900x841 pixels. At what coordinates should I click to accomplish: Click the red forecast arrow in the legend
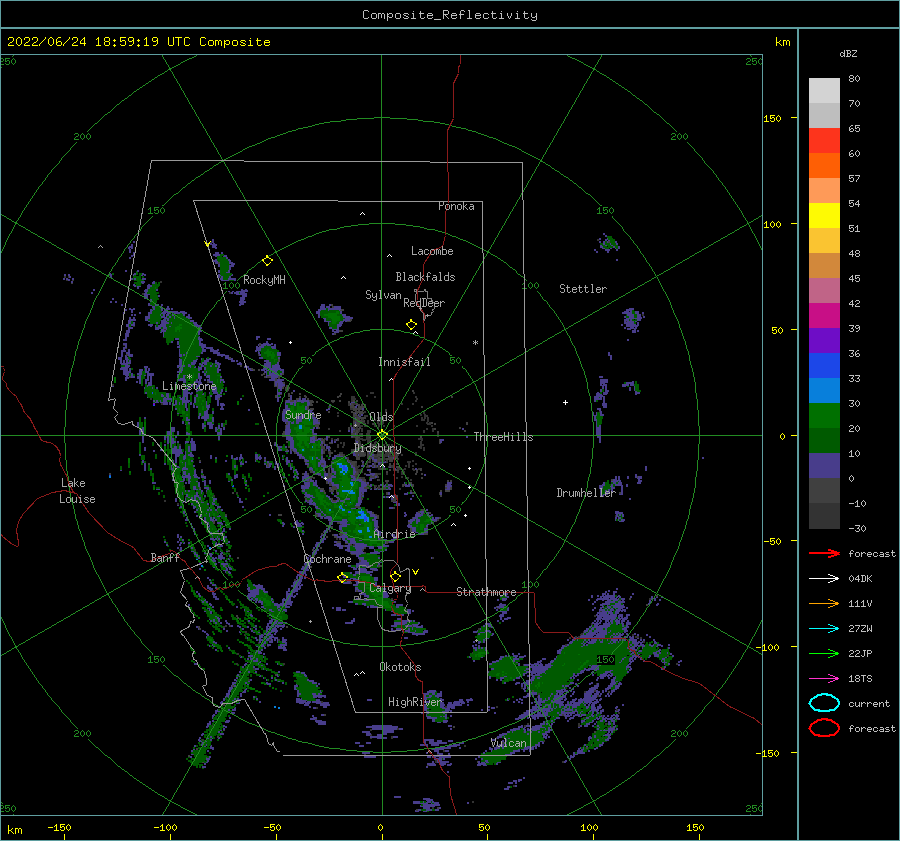point(824,553)
